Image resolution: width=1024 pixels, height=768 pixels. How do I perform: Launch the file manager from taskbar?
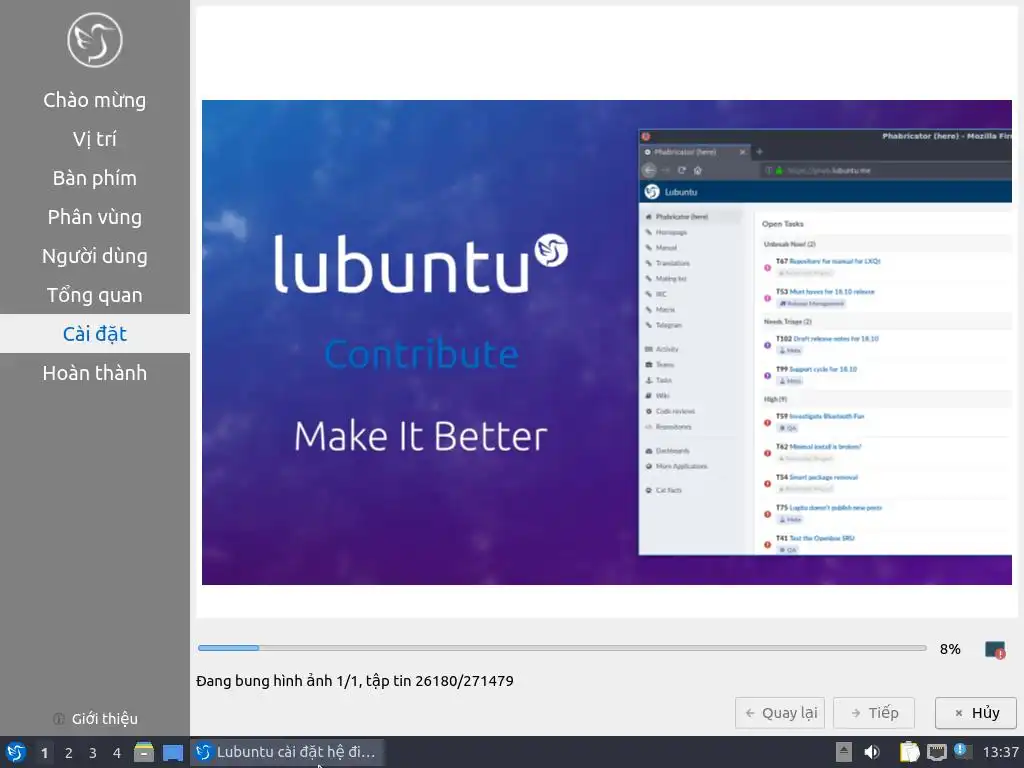[x=144, y=752]
